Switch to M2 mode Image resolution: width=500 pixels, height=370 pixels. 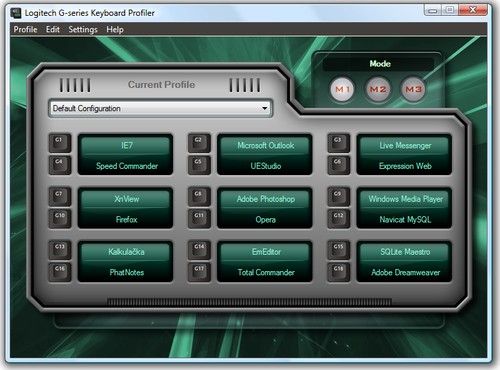pyautogui.click(x=378, y=89)
